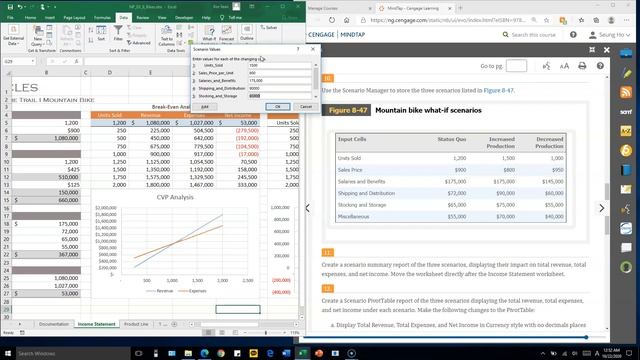Switch to the Home ribbon tab
Image resolution: width=640 pixels, height=360 pixels.
[30, 18]
